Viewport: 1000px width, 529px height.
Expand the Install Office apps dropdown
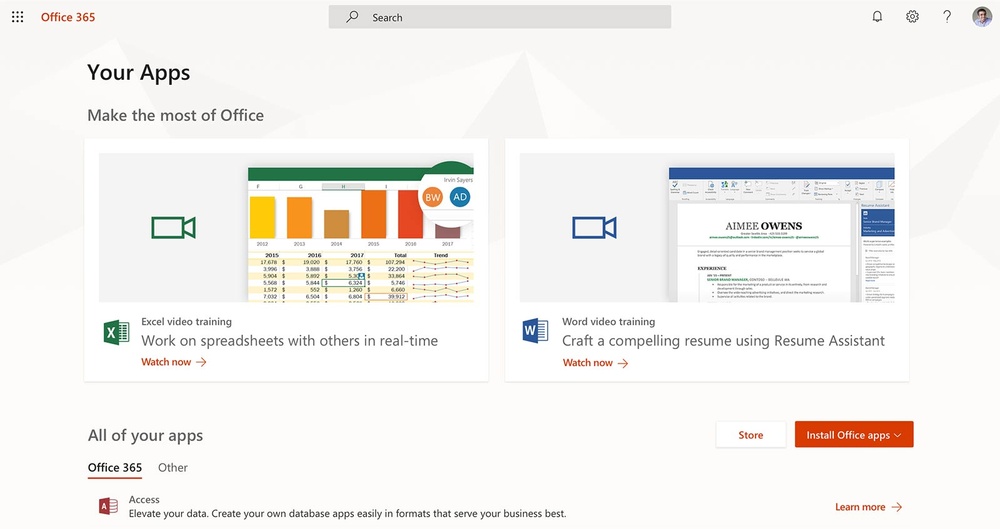tap(854, 435)
